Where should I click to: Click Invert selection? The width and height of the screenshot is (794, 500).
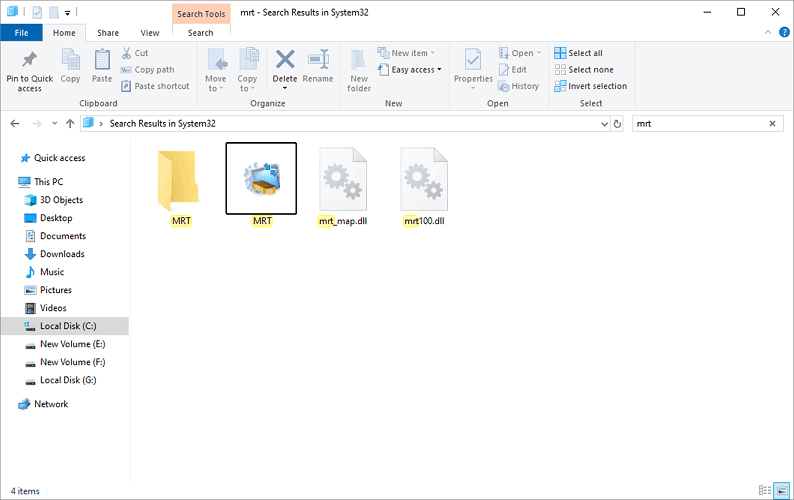click(x=590, y=86)
